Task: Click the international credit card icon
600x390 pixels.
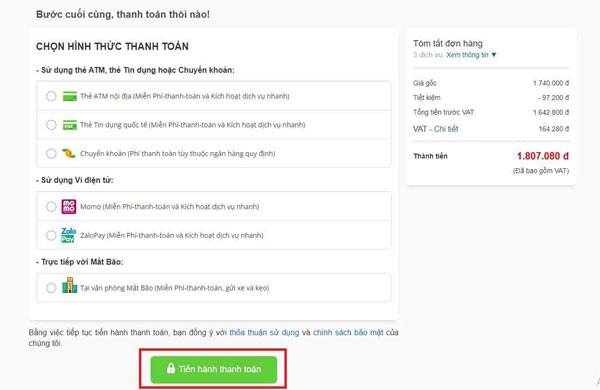Action: 70,125
